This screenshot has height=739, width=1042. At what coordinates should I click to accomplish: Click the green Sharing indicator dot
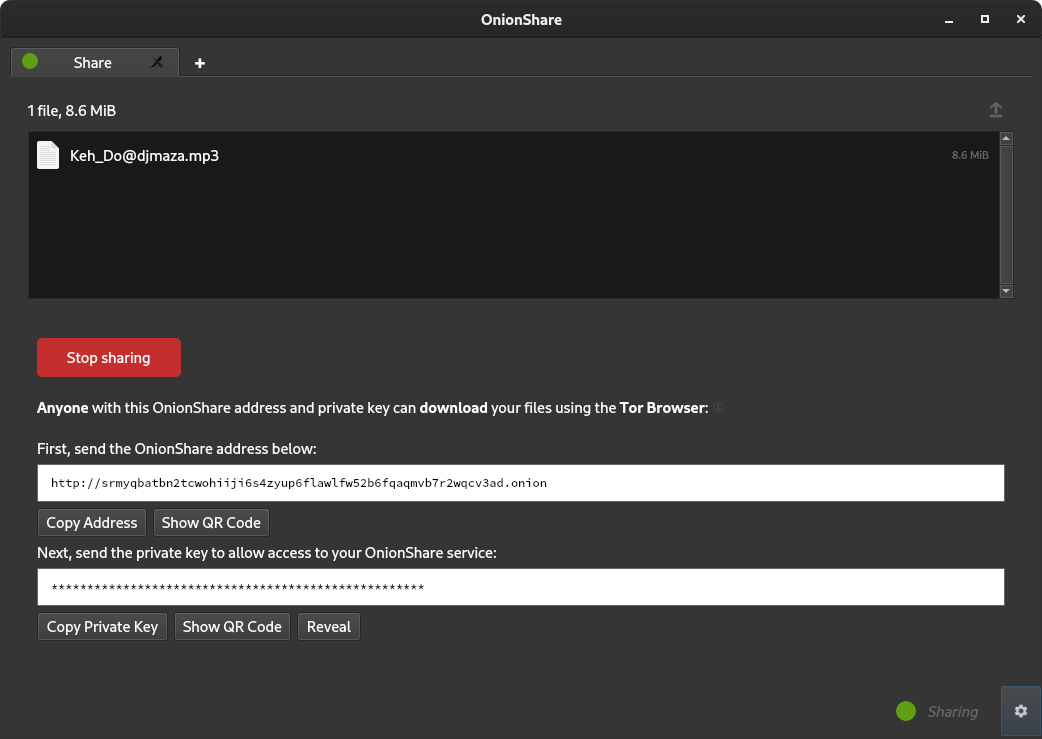pyautogui.click(x=905, y=711)
